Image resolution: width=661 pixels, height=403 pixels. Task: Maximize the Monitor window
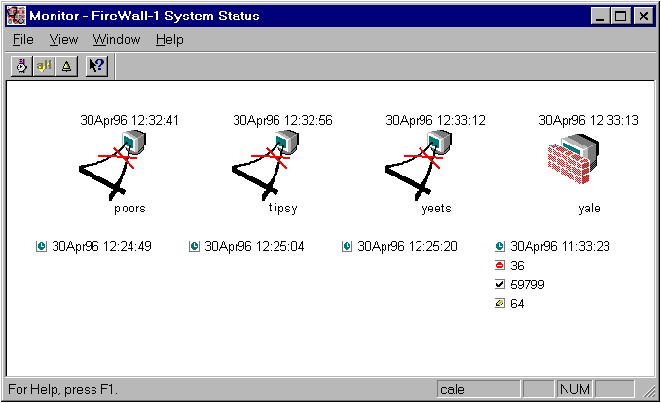pyautogui.click(x=621, y=15)
